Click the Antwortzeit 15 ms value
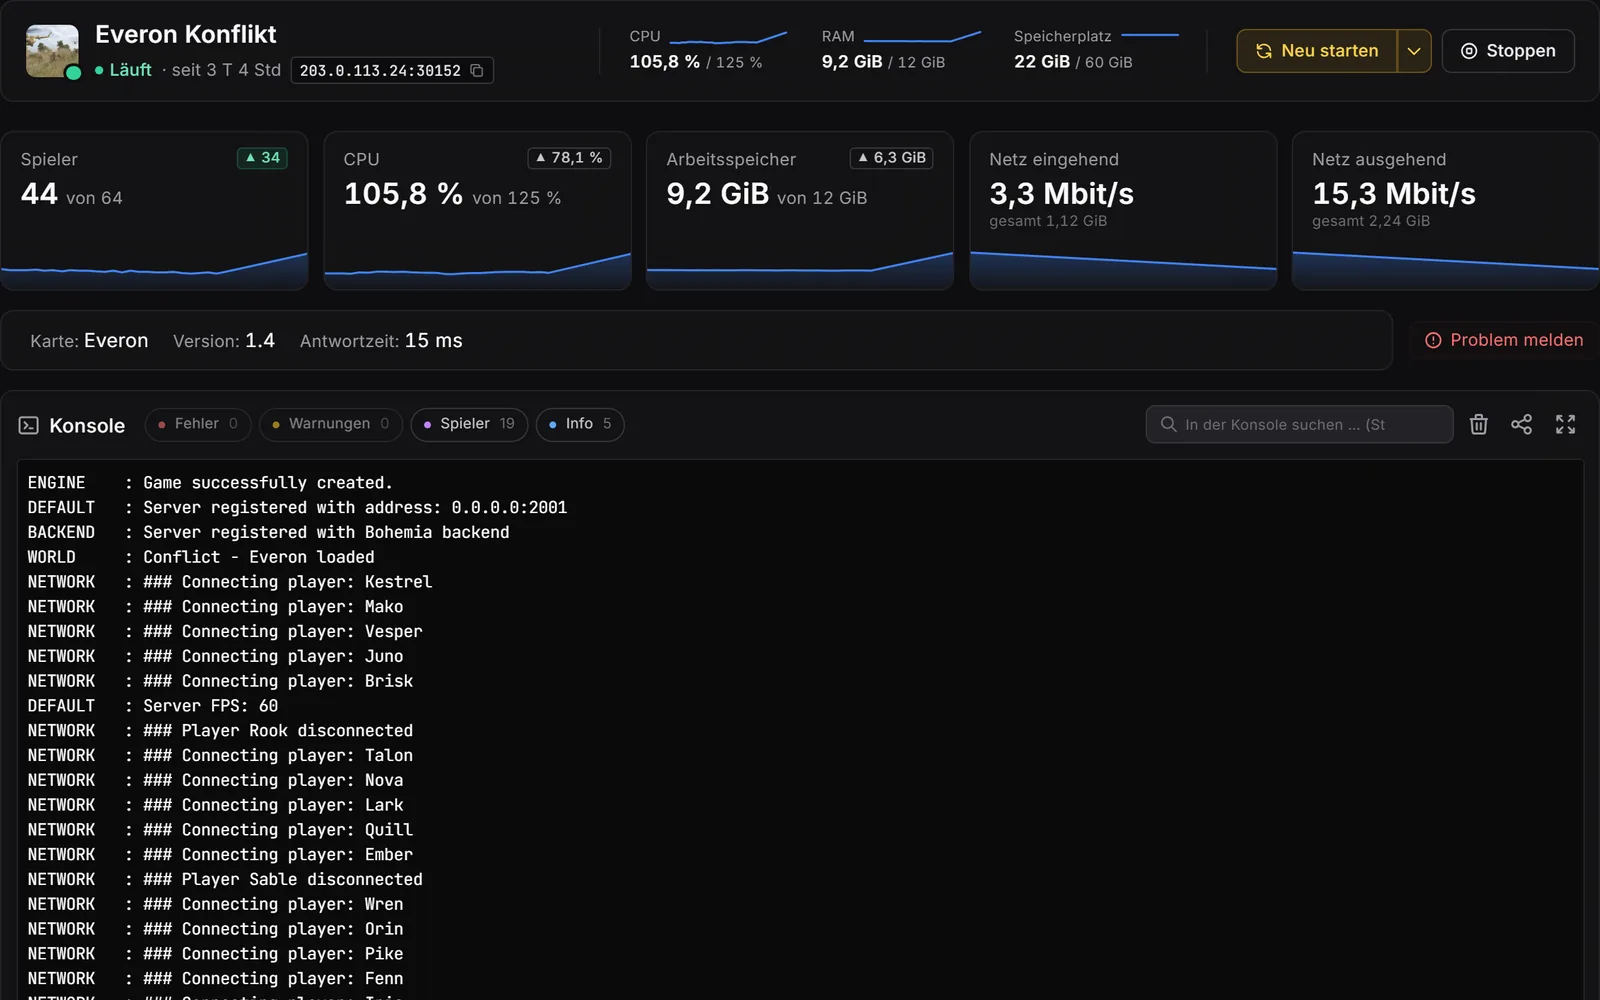 [x=433, y=341]
